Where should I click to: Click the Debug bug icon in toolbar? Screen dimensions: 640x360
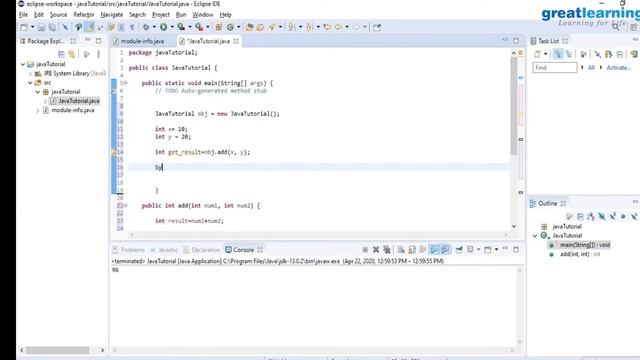pyautogui.click(x=146, y=27)
